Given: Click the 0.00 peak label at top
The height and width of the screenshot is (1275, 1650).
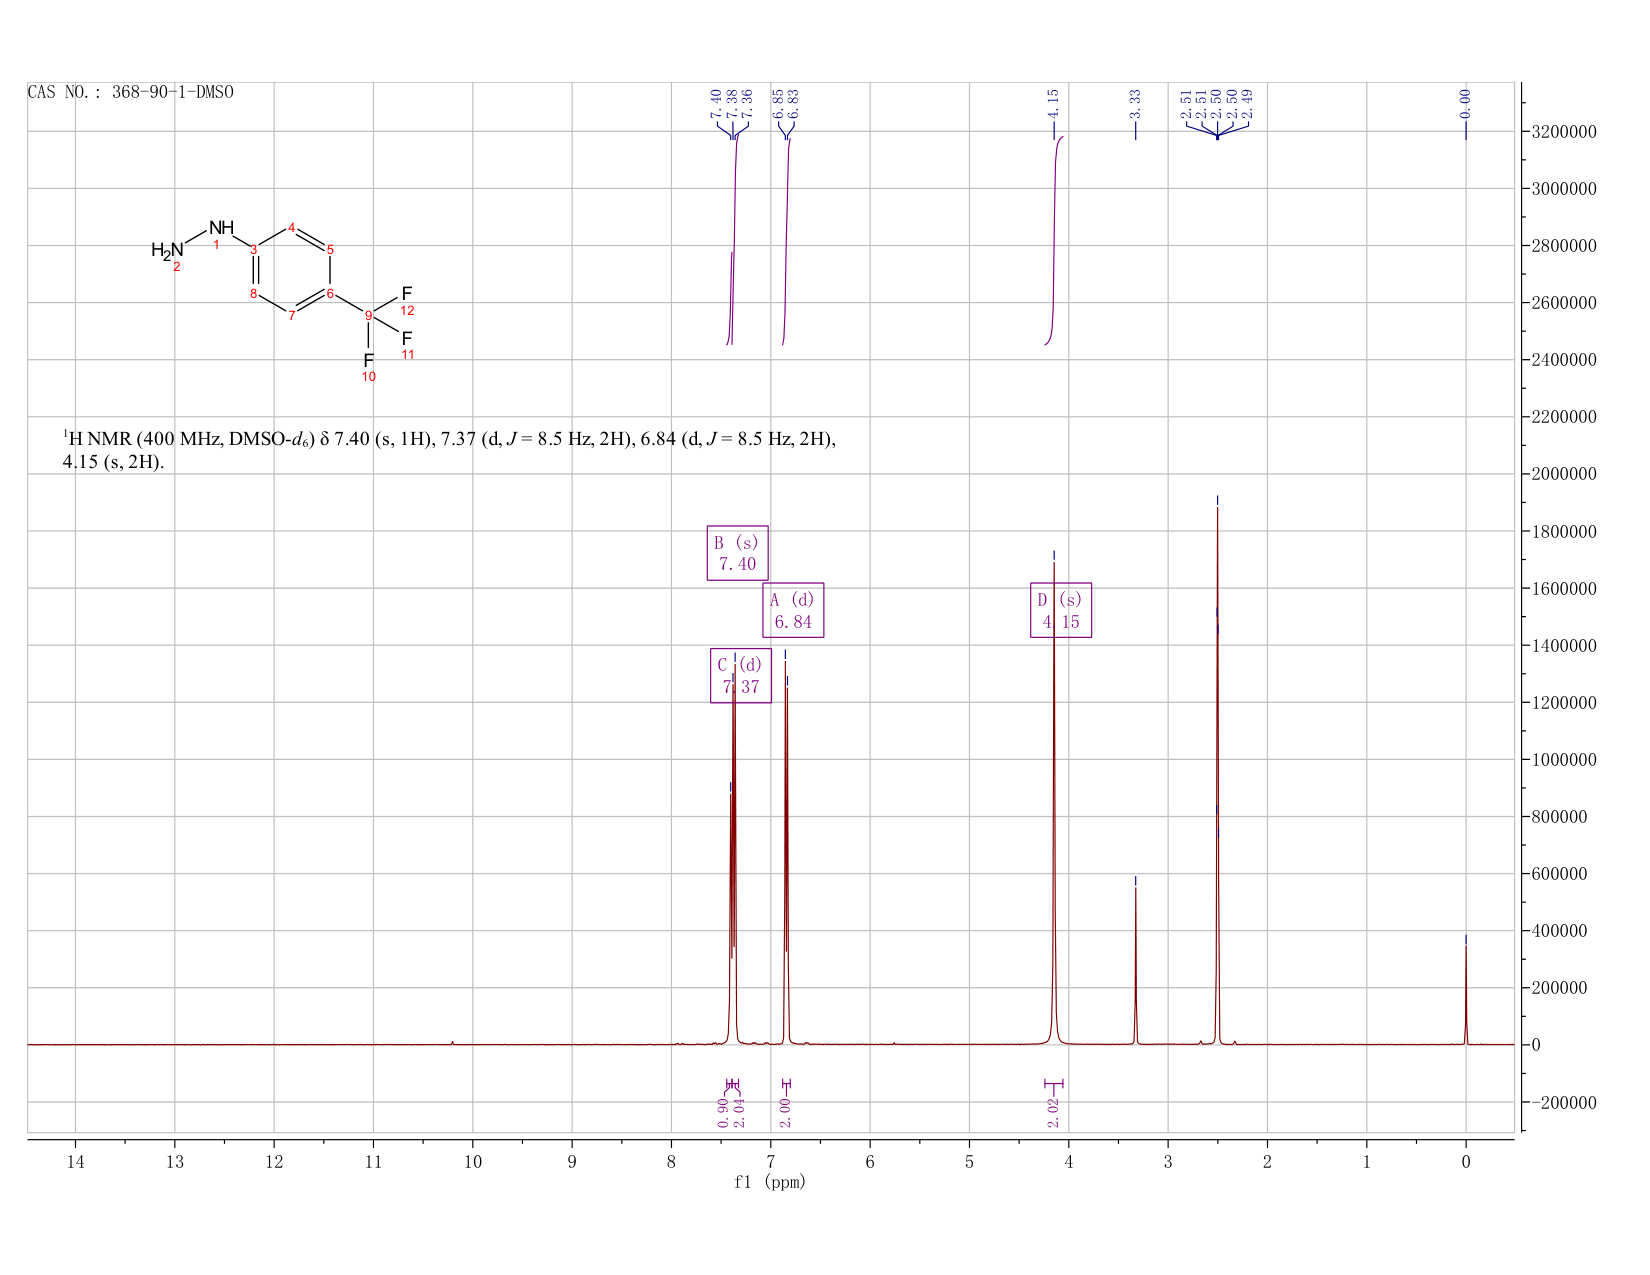Looking at the screenshot, I should coord(1465,102).
